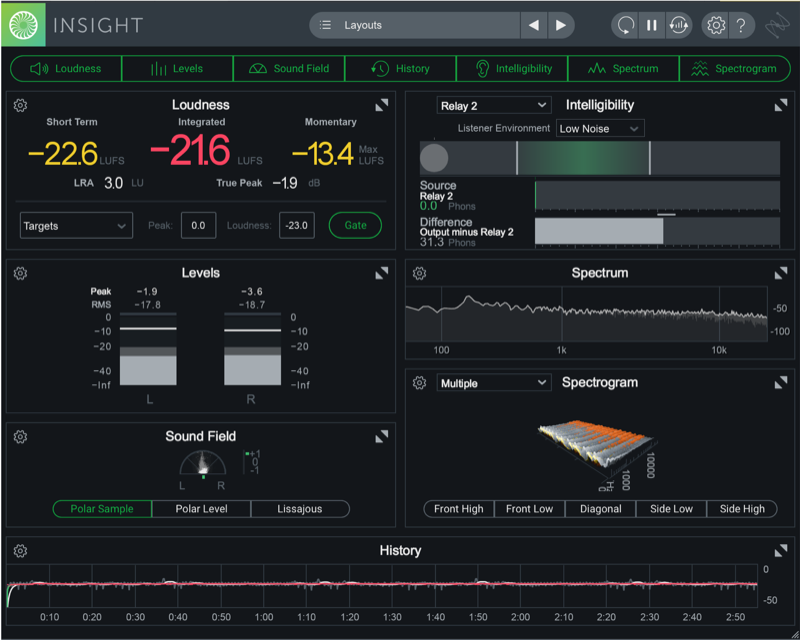The width and height of the screenshot is (800, 640).
Task: Open the Low Noise environment dropdown
Action: tap(600, 129)
